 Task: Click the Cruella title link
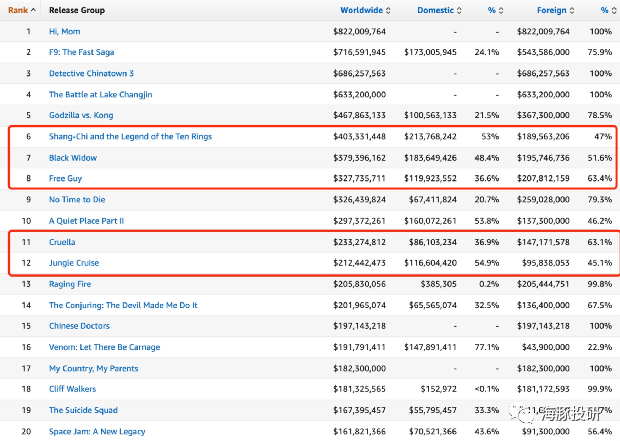point(64,242)
